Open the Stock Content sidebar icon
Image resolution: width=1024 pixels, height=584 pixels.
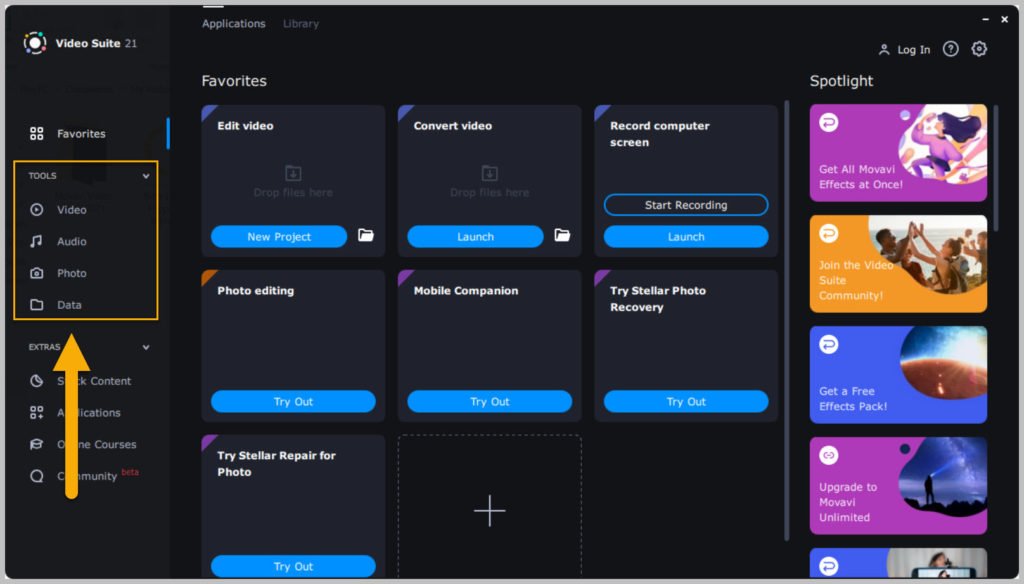click(x=37, y=381)
